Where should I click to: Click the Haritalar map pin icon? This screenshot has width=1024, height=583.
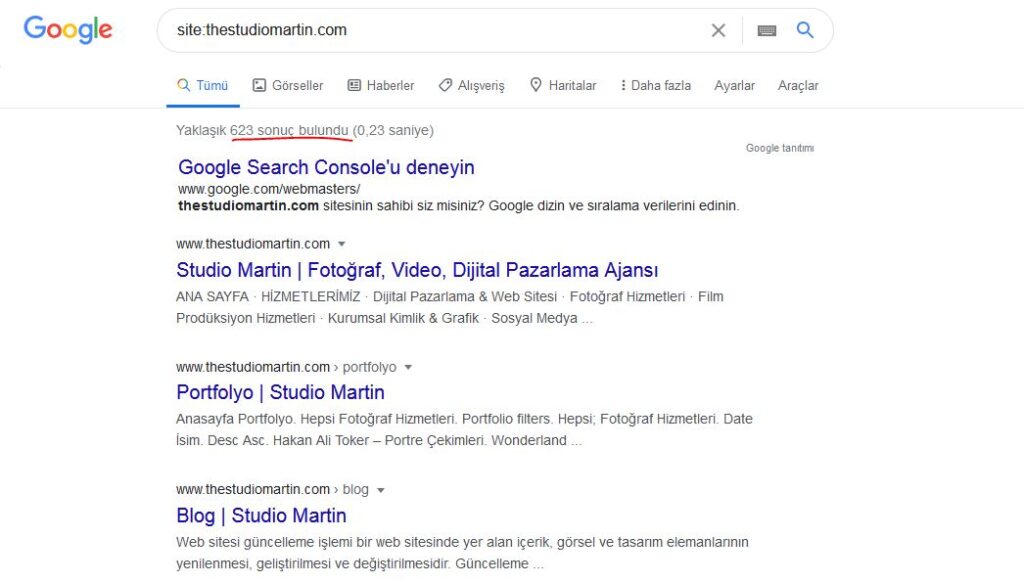coord(536,85)
